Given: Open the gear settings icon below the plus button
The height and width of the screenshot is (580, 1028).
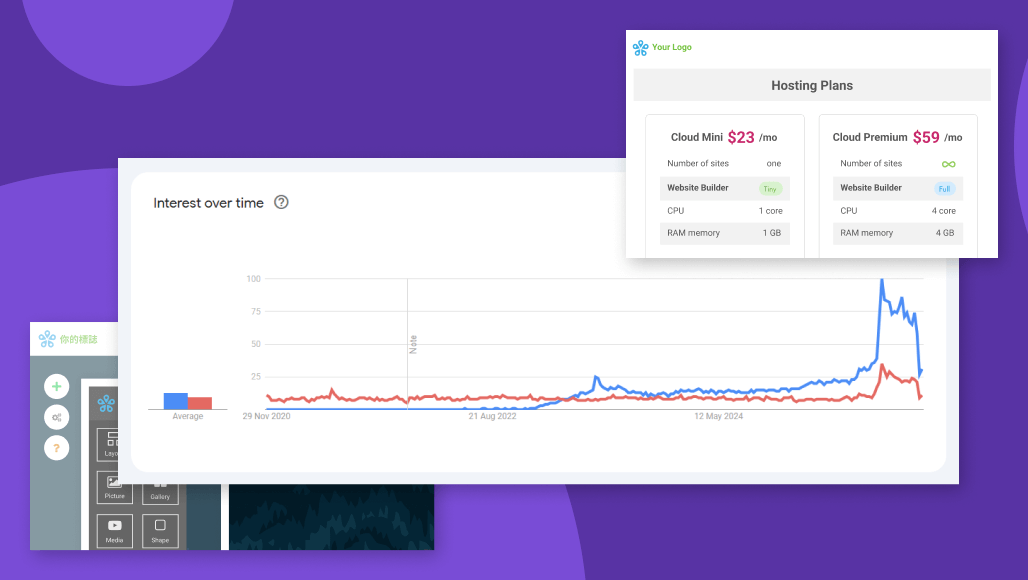Looking at the screenshot, I should pos(56,417).
